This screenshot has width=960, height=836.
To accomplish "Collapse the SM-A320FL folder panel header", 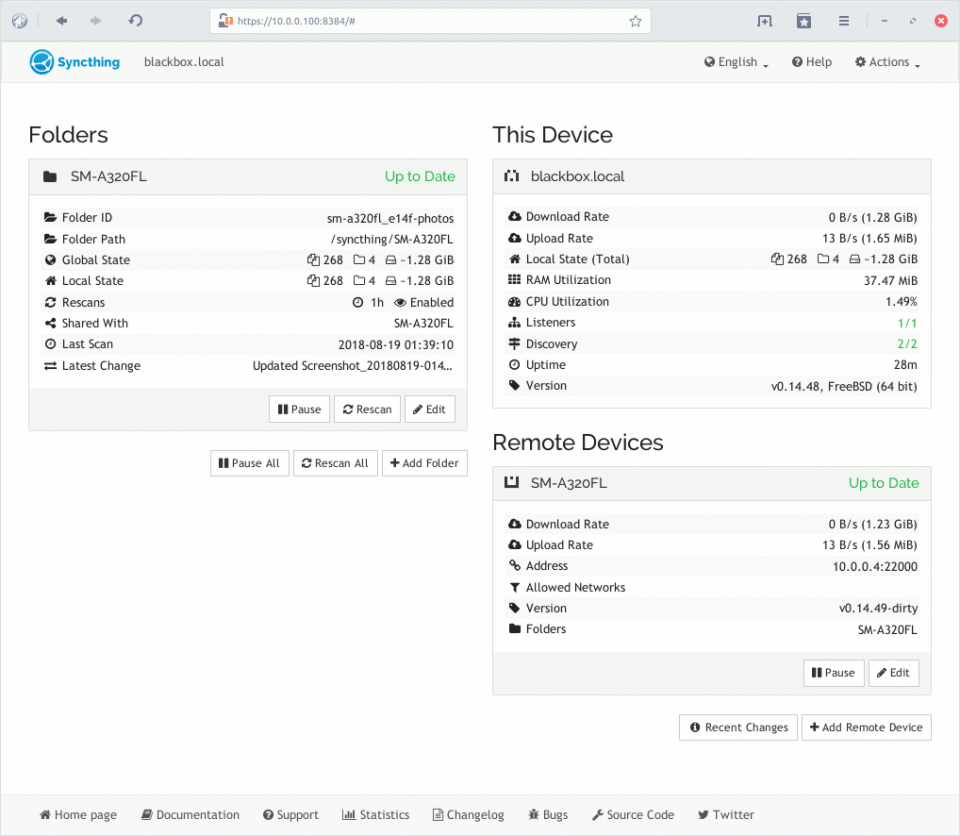I will click(x=248, y=176).
